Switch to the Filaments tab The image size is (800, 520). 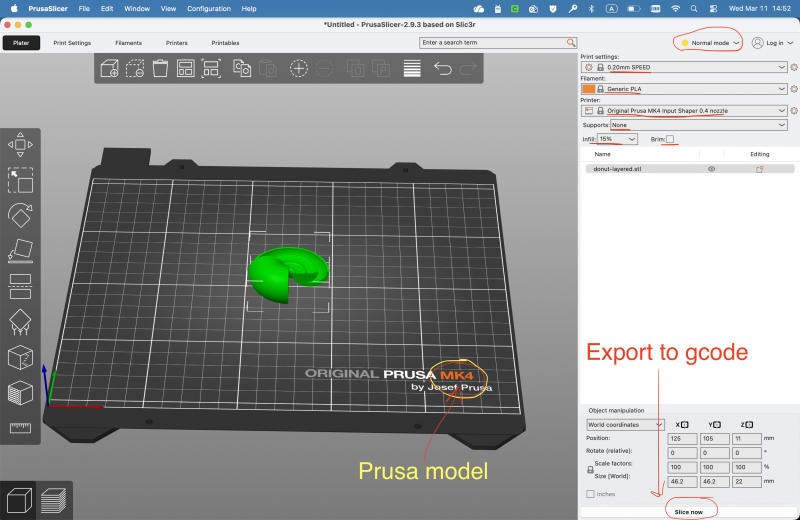pyautogui.click(x=129, y=43)
